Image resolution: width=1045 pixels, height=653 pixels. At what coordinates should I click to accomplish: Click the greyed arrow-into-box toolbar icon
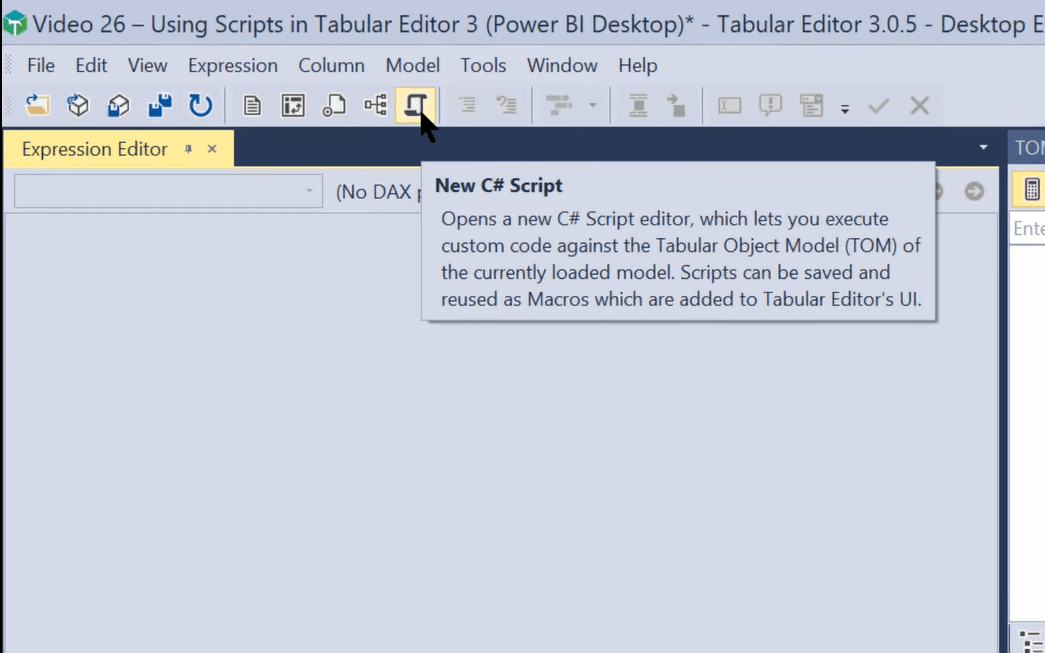click(676, 105)
